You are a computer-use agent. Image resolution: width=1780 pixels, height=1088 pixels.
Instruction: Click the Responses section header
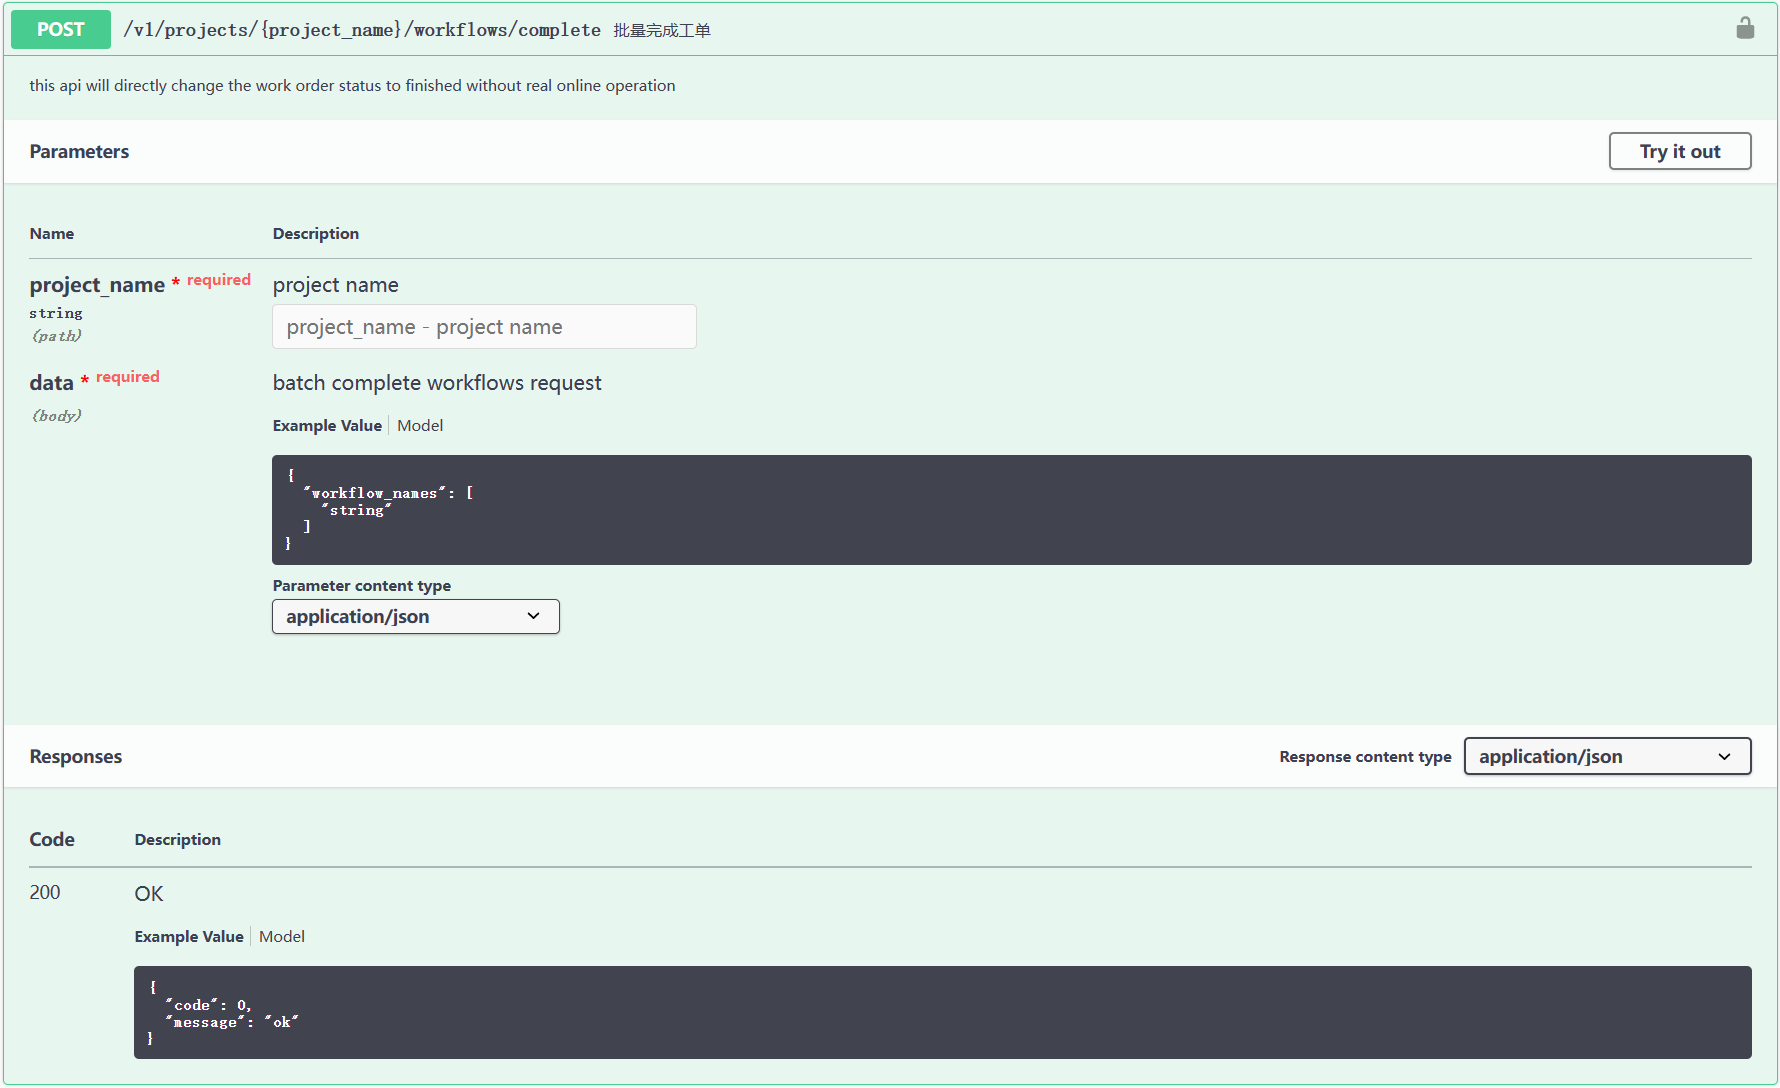pos(75,756)
